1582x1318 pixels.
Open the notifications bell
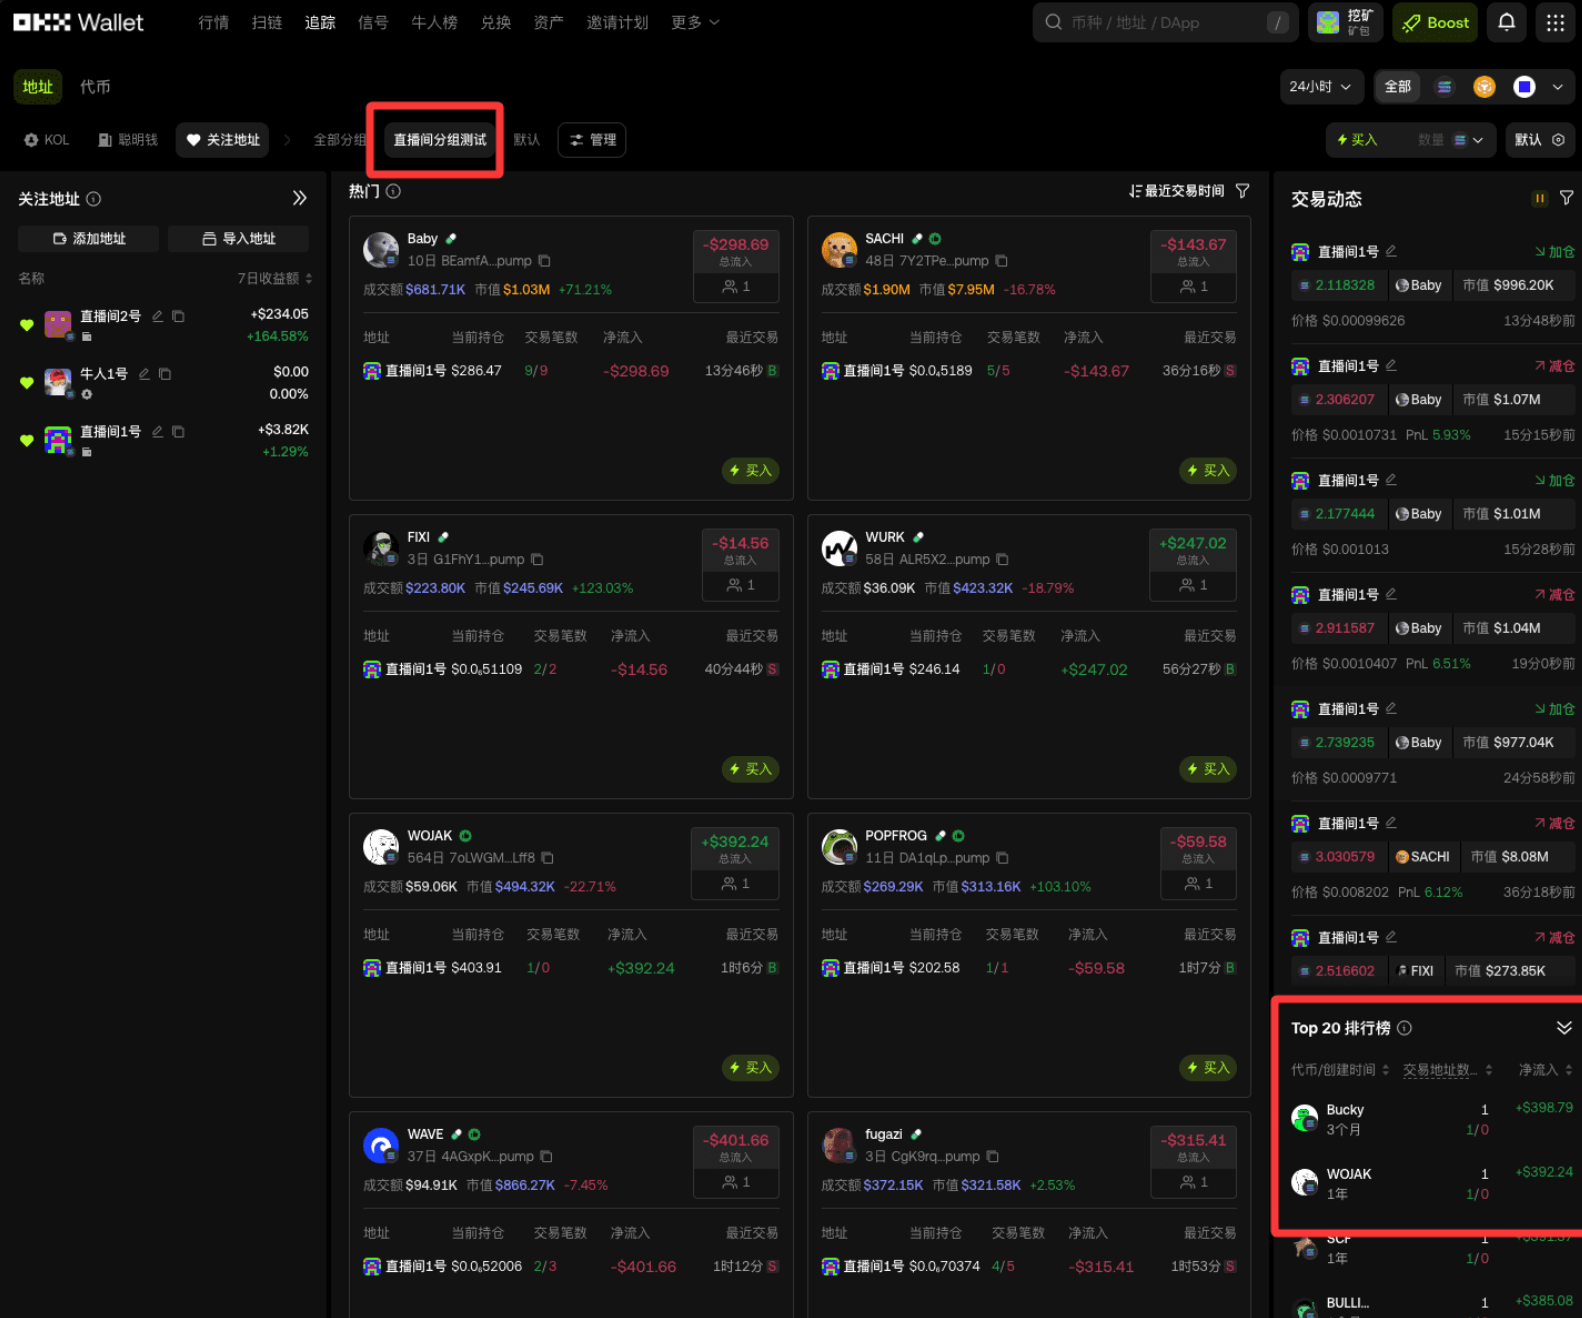1506,22
